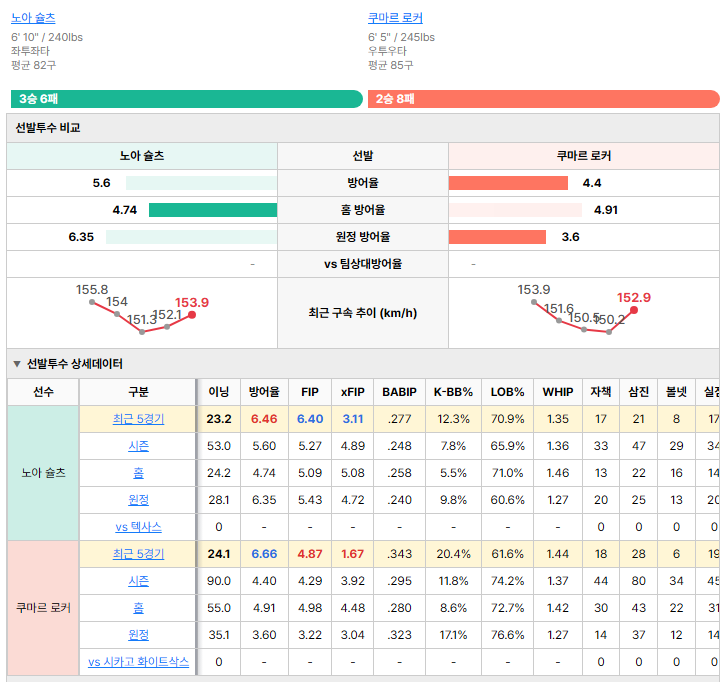Click the 쿠마르 로커 header in comparison table
726x682 pixels.
[x=584, y=156]
